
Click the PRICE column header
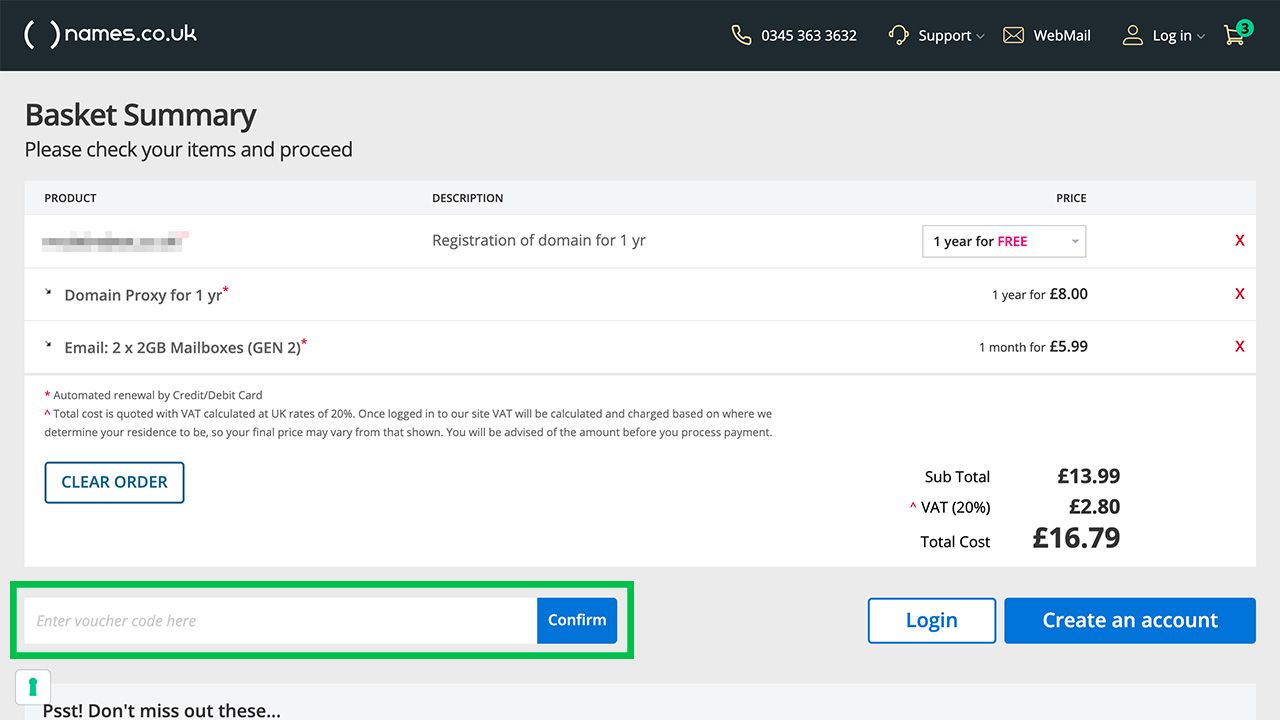1071,198
